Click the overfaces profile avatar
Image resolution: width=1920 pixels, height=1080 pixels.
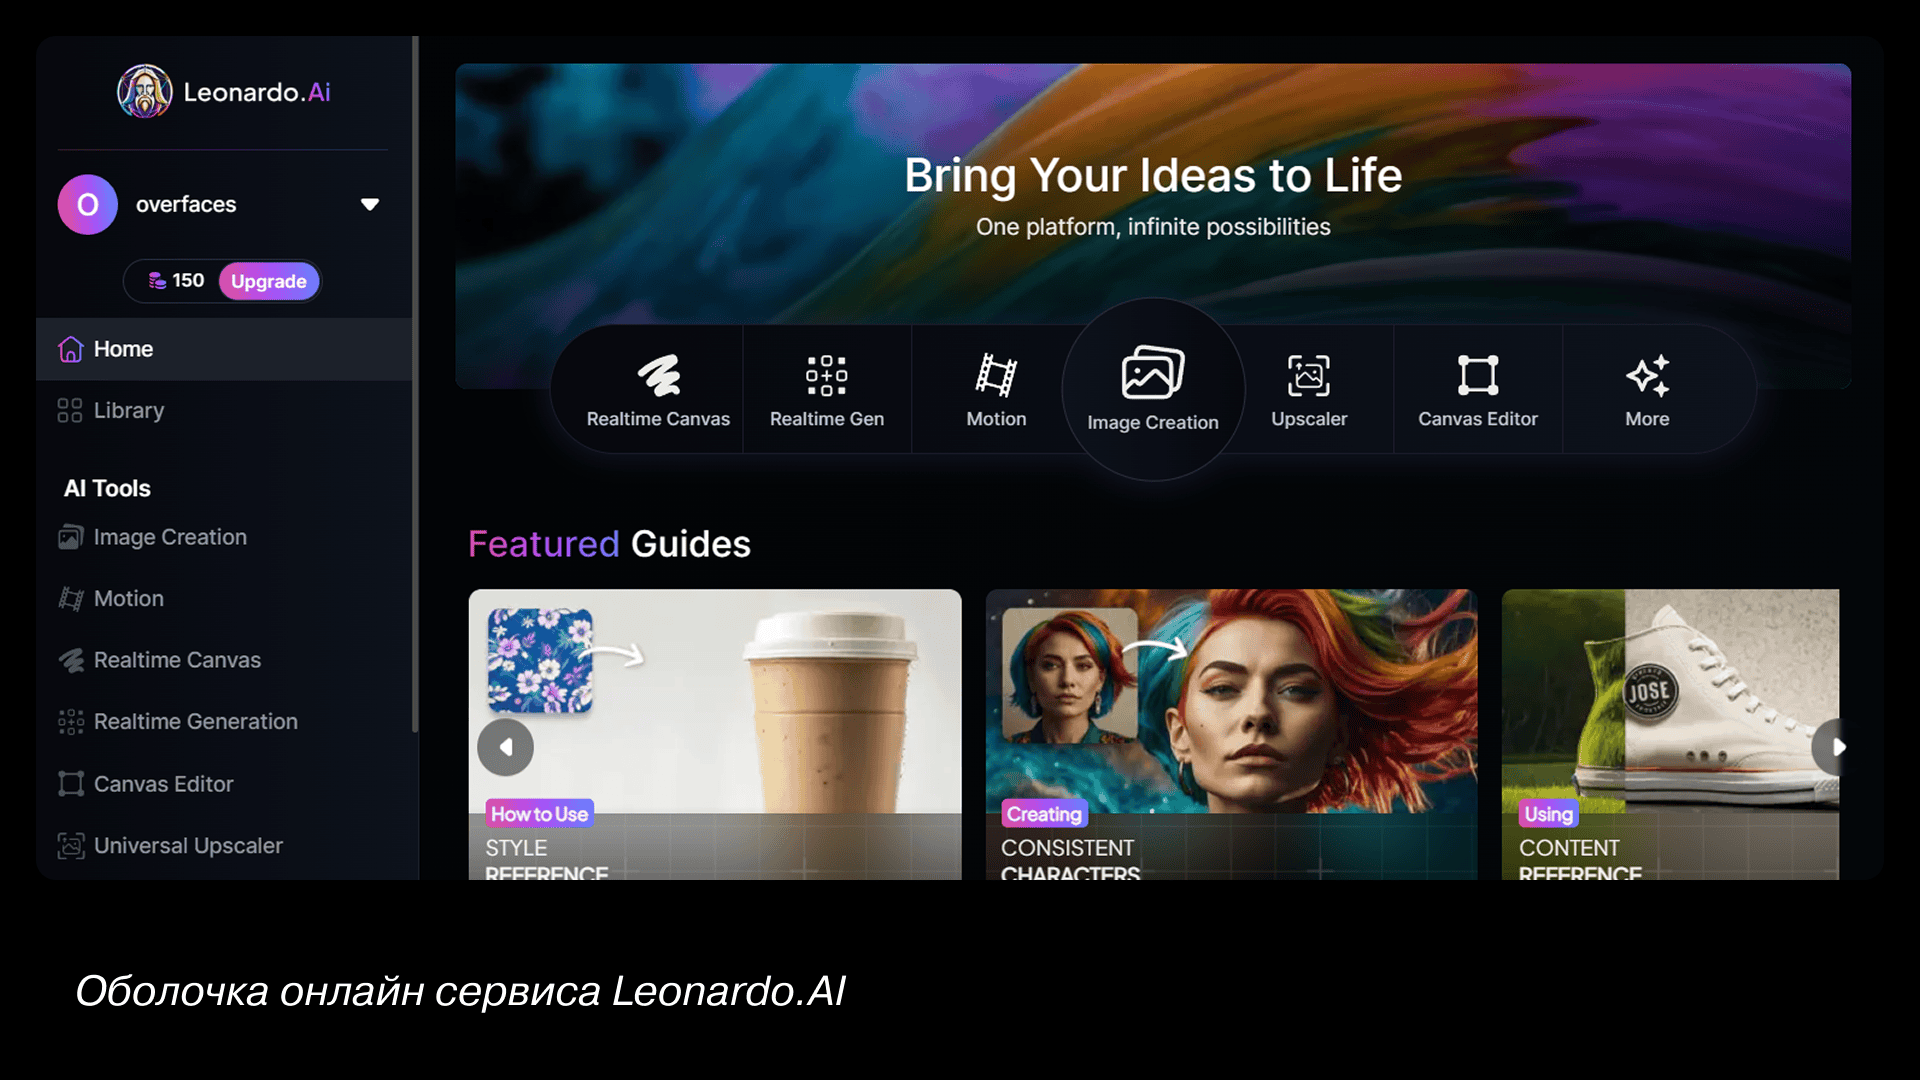[88, 204]
